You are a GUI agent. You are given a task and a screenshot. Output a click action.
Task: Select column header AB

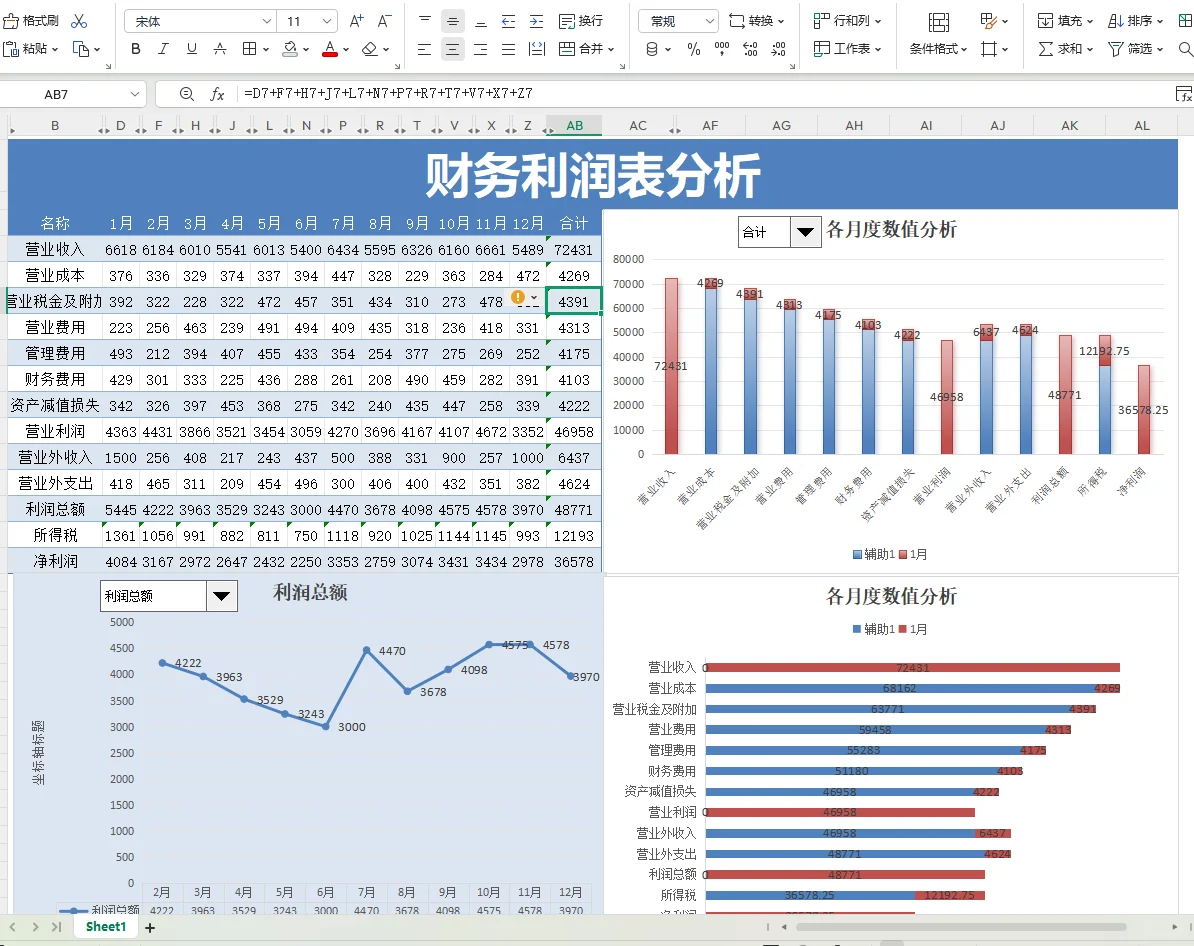[574, 126]
